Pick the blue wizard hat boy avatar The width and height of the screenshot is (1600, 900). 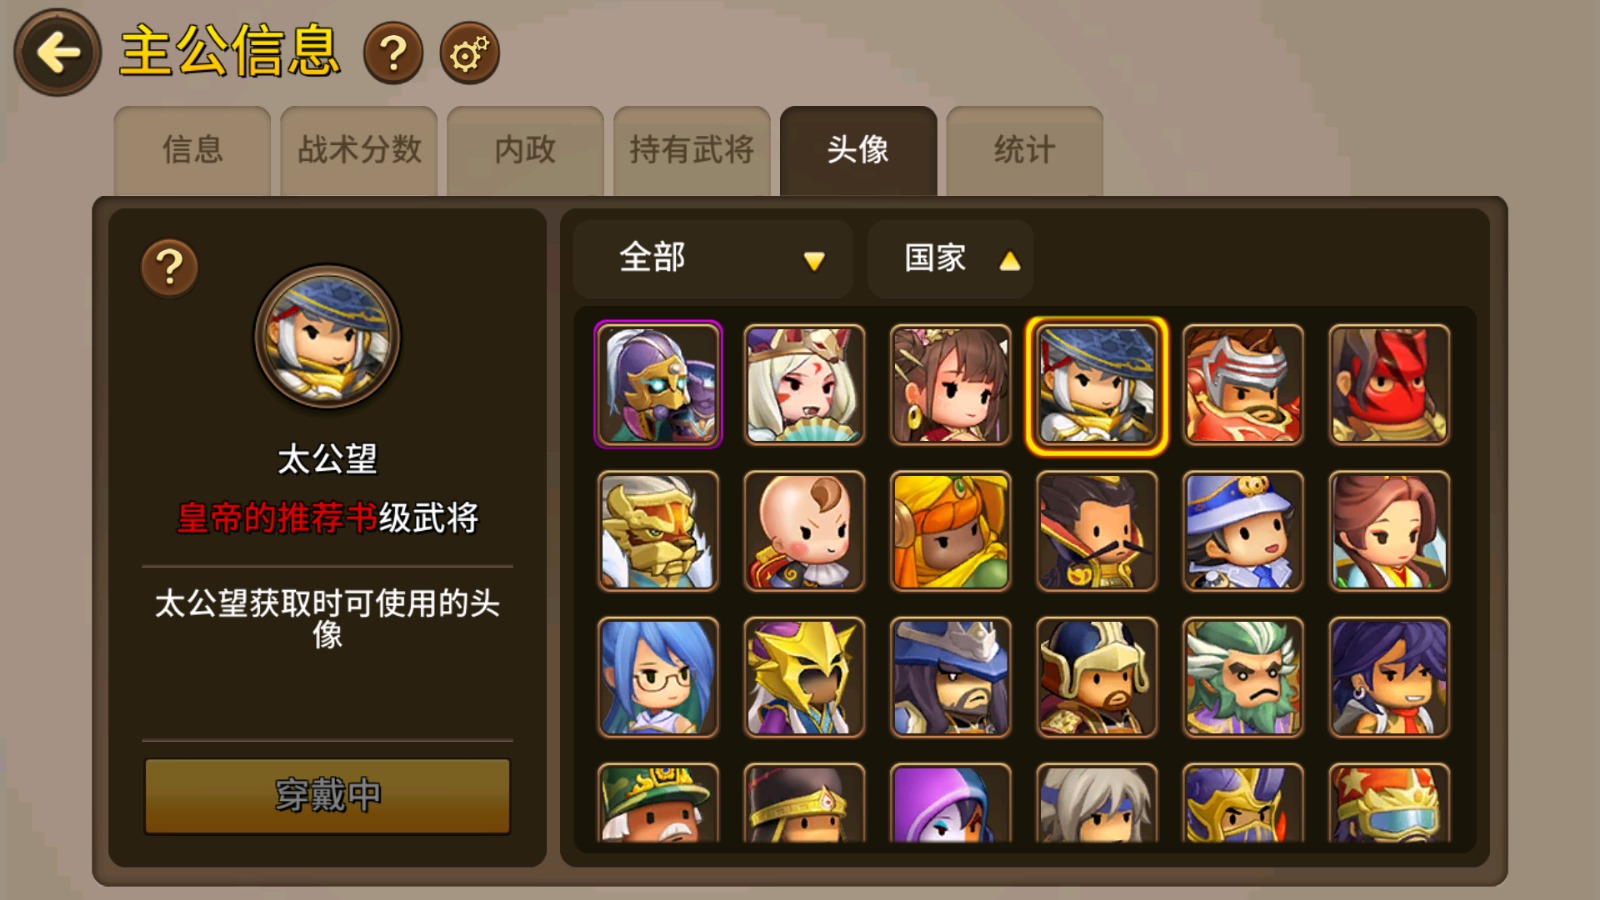pyautogui.click(x=1243, y=531)
